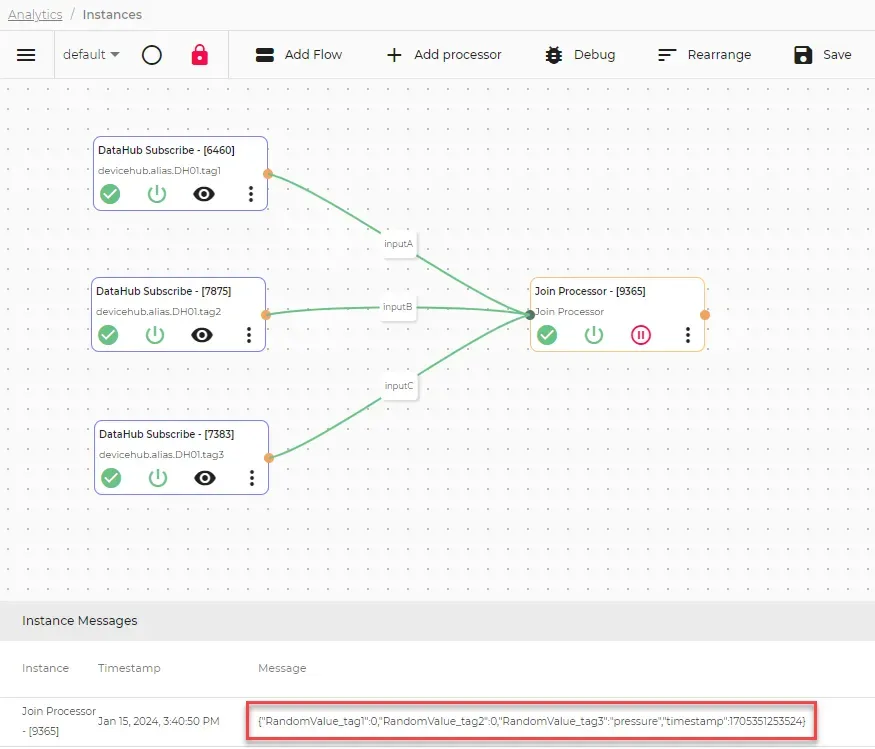Click green check status on DataHub Subscribe [7383]

pos(111,478)
